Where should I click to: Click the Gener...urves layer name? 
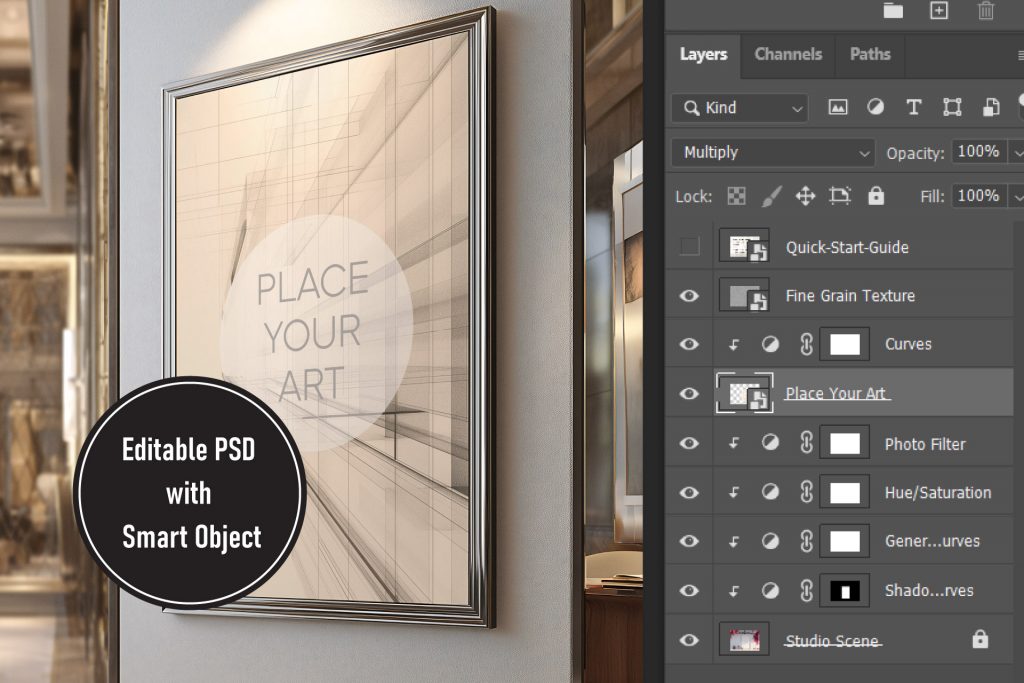pos(932,541)
